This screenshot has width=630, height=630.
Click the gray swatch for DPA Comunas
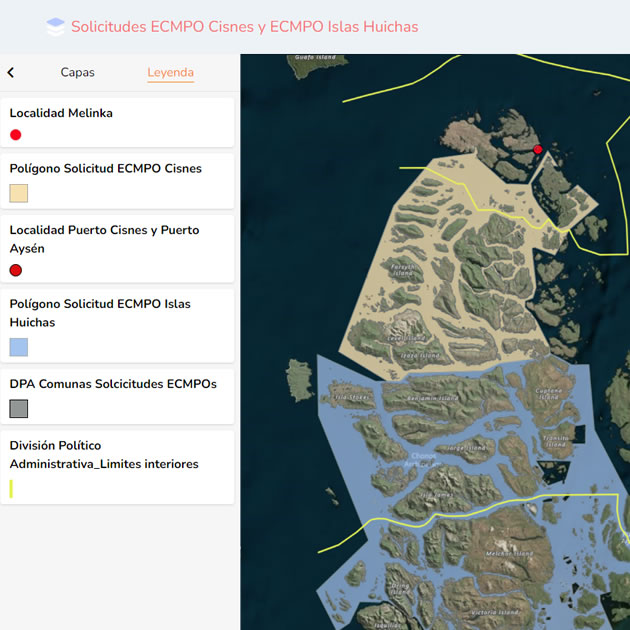tap(18, 408)
